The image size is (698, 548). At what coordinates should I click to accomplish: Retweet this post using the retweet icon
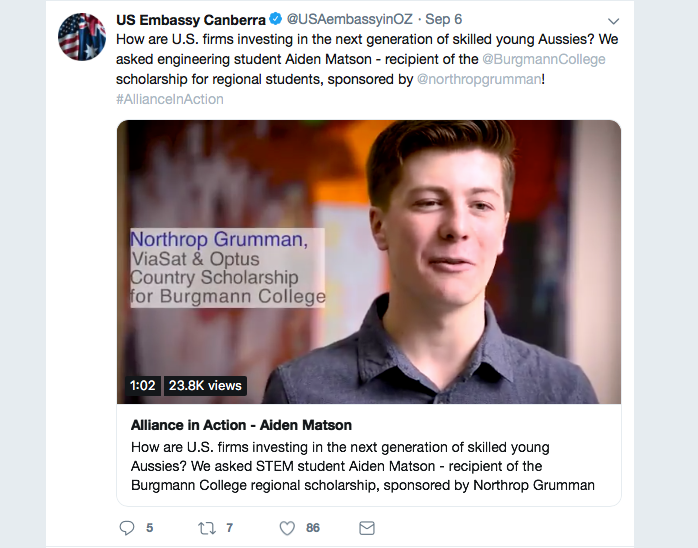207,528
